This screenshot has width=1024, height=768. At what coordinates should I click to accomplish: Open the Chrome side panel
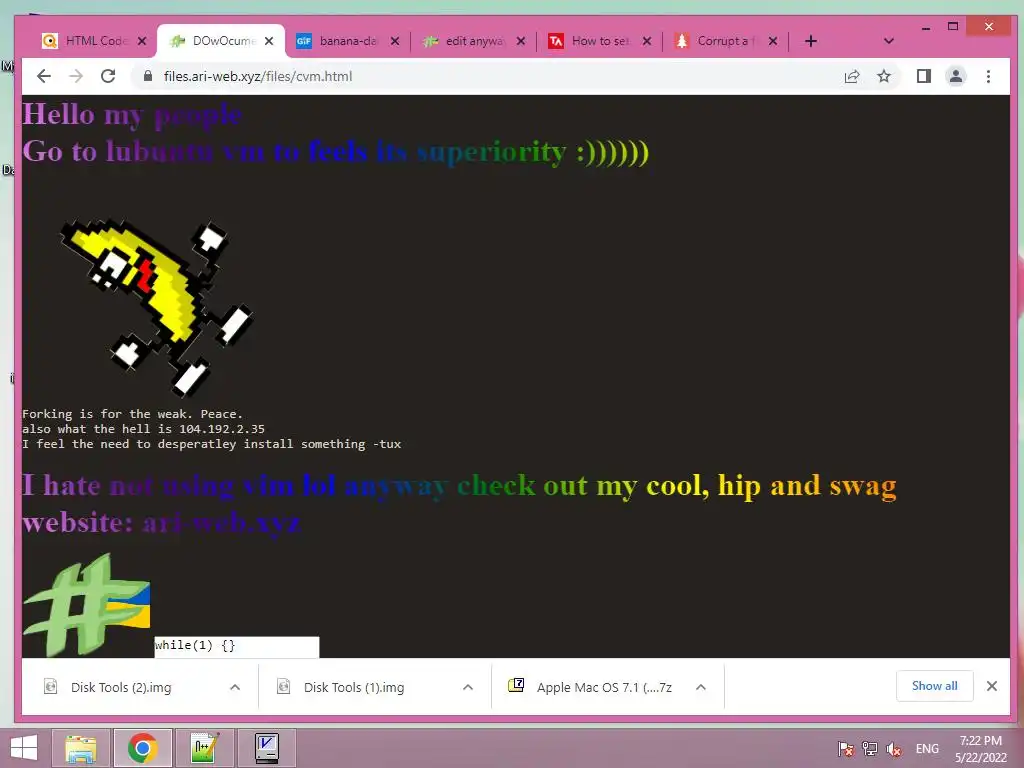click(x=923, y=76)
